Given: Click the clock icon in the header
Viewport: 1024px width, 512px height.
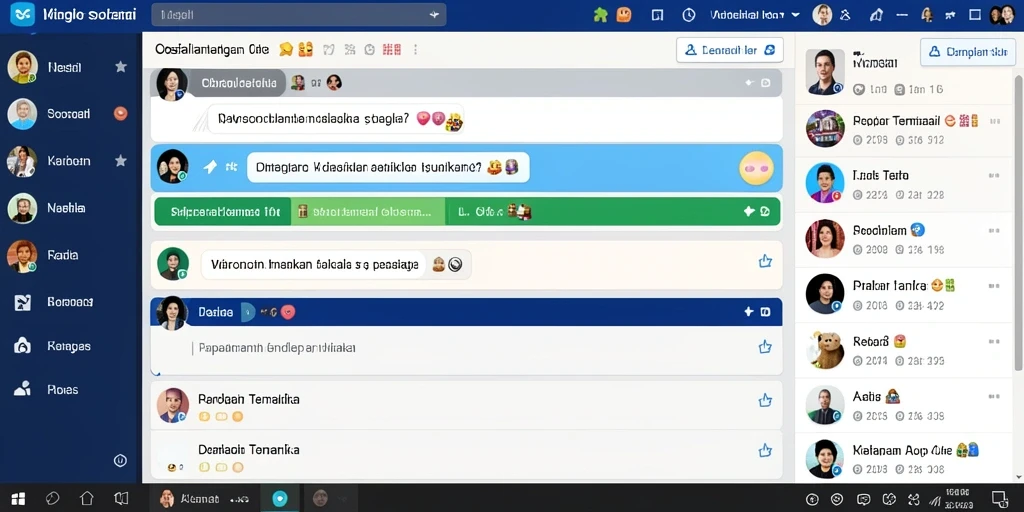Looking at the screenshot, I should tap(688, 15).
